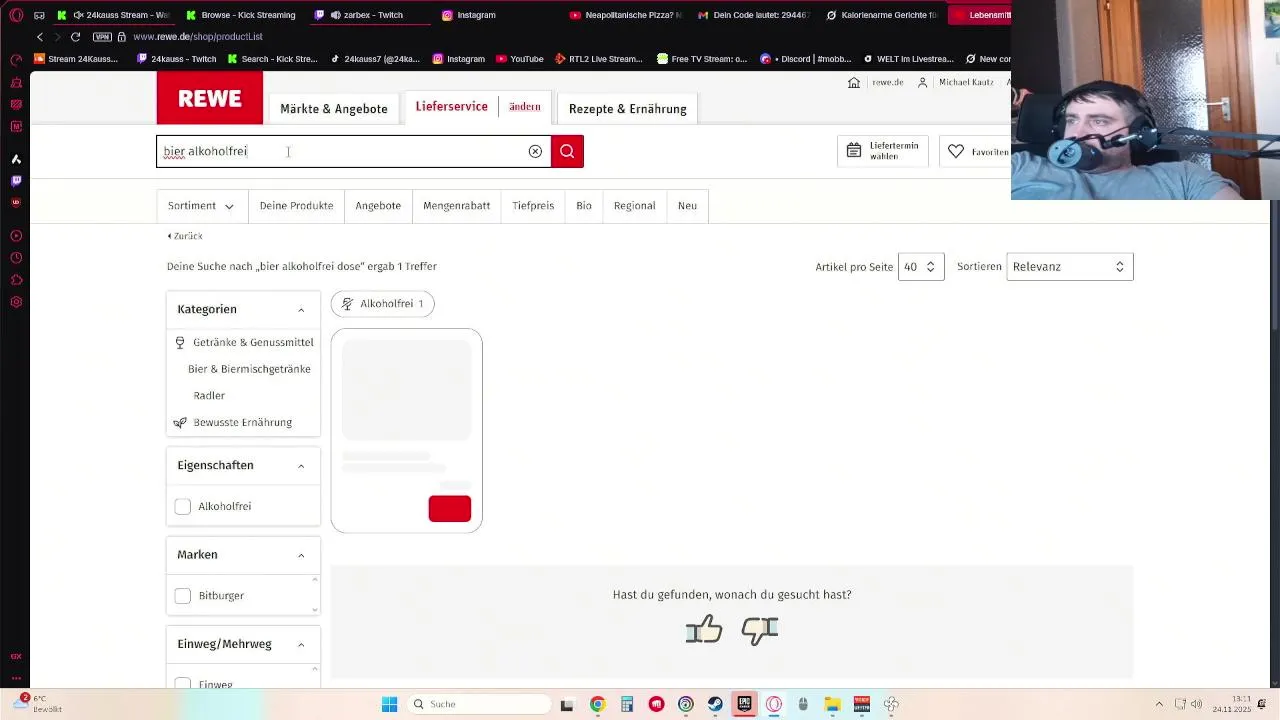Open Opera sidebar player icon
The height and width of the screenshot is (720, 1280).
pos(16,235)
